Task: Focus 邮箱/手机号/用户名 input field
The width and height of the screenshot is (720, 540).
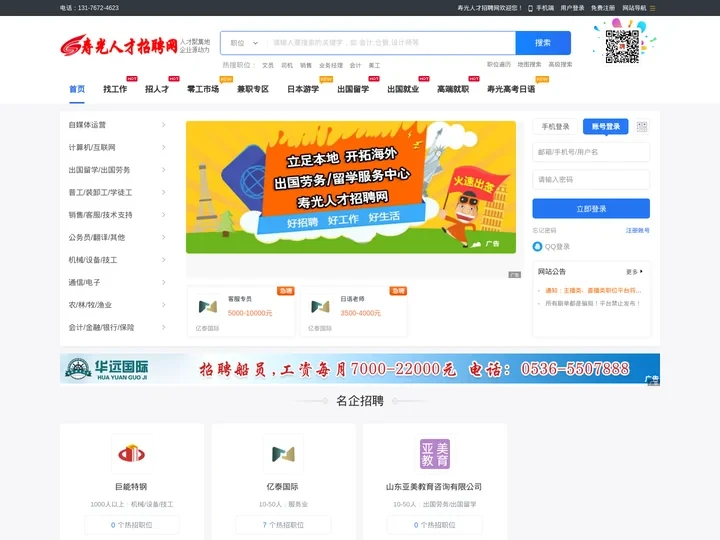Action: (591, 152)
